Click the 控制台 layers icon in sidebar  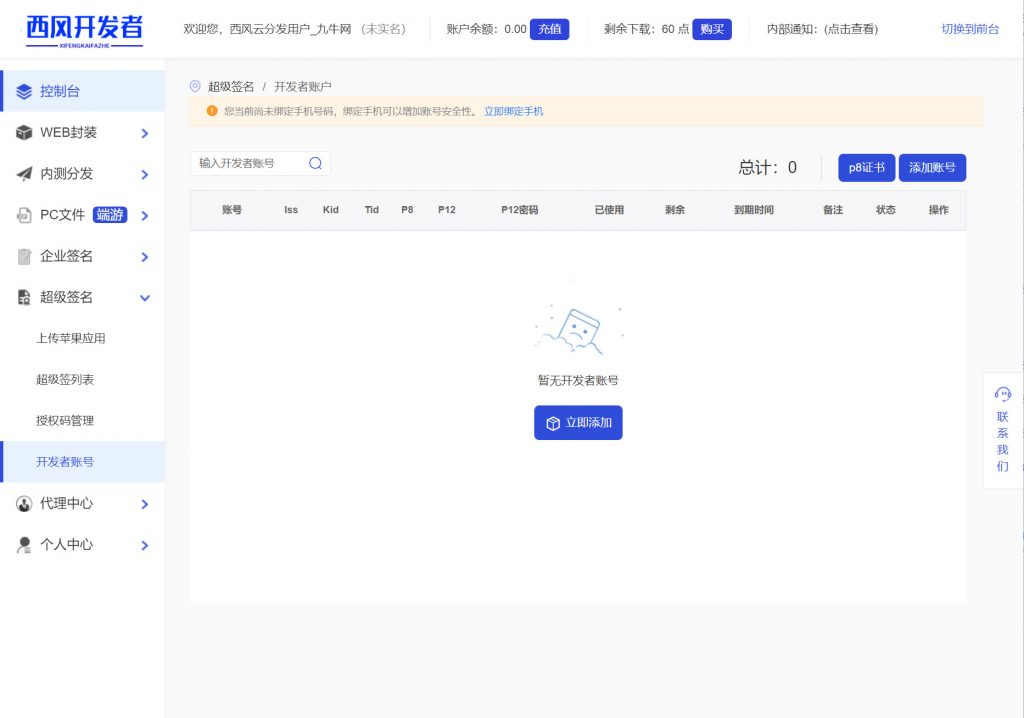pyautogui.click(x=24, y=91)
